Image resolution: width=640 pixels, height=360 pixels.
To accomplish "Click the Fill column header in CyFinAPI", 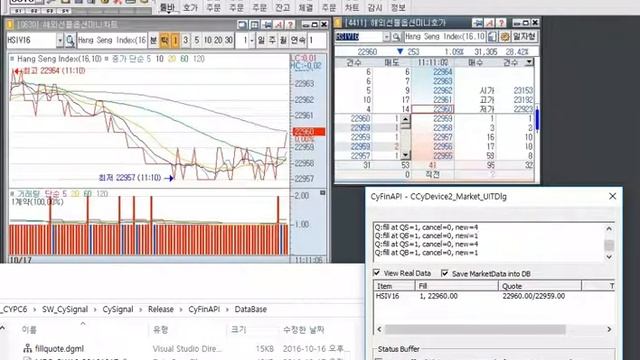I will [x=456, y=286].
